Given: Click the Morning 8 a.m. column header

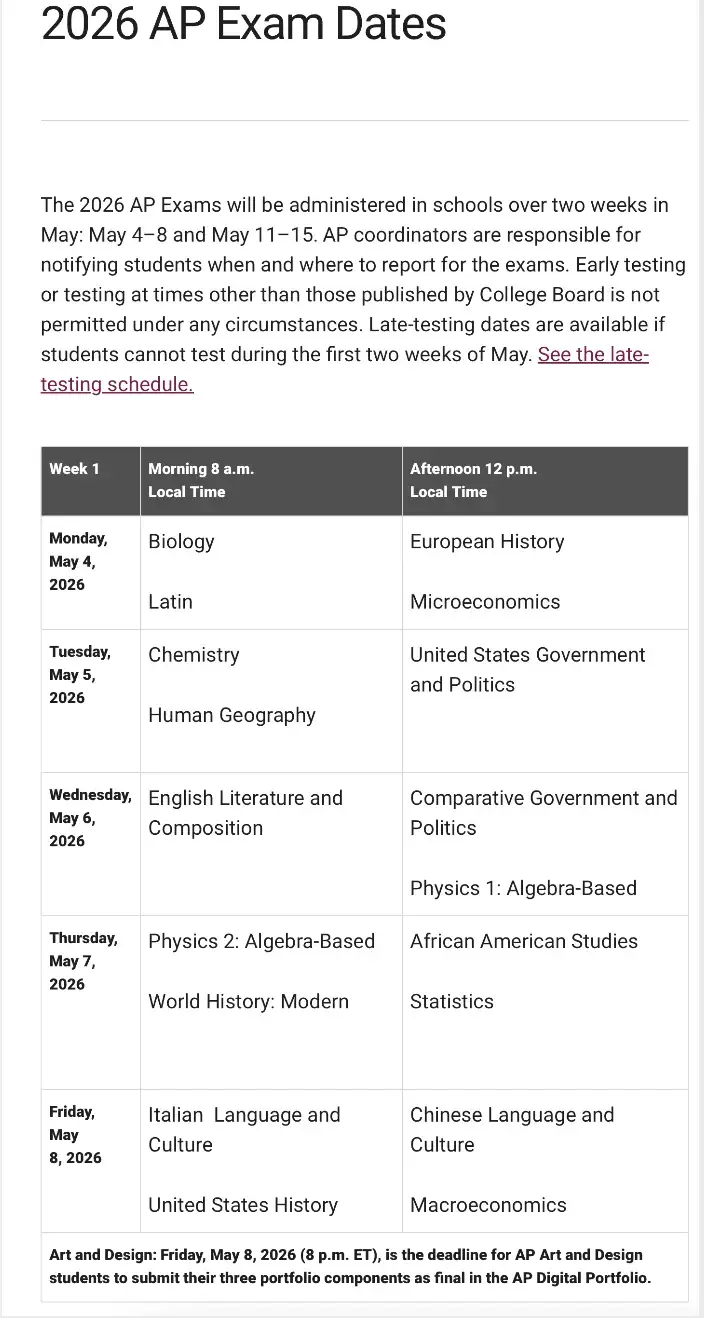Looking at the screenshot, I should click(201, 480).
